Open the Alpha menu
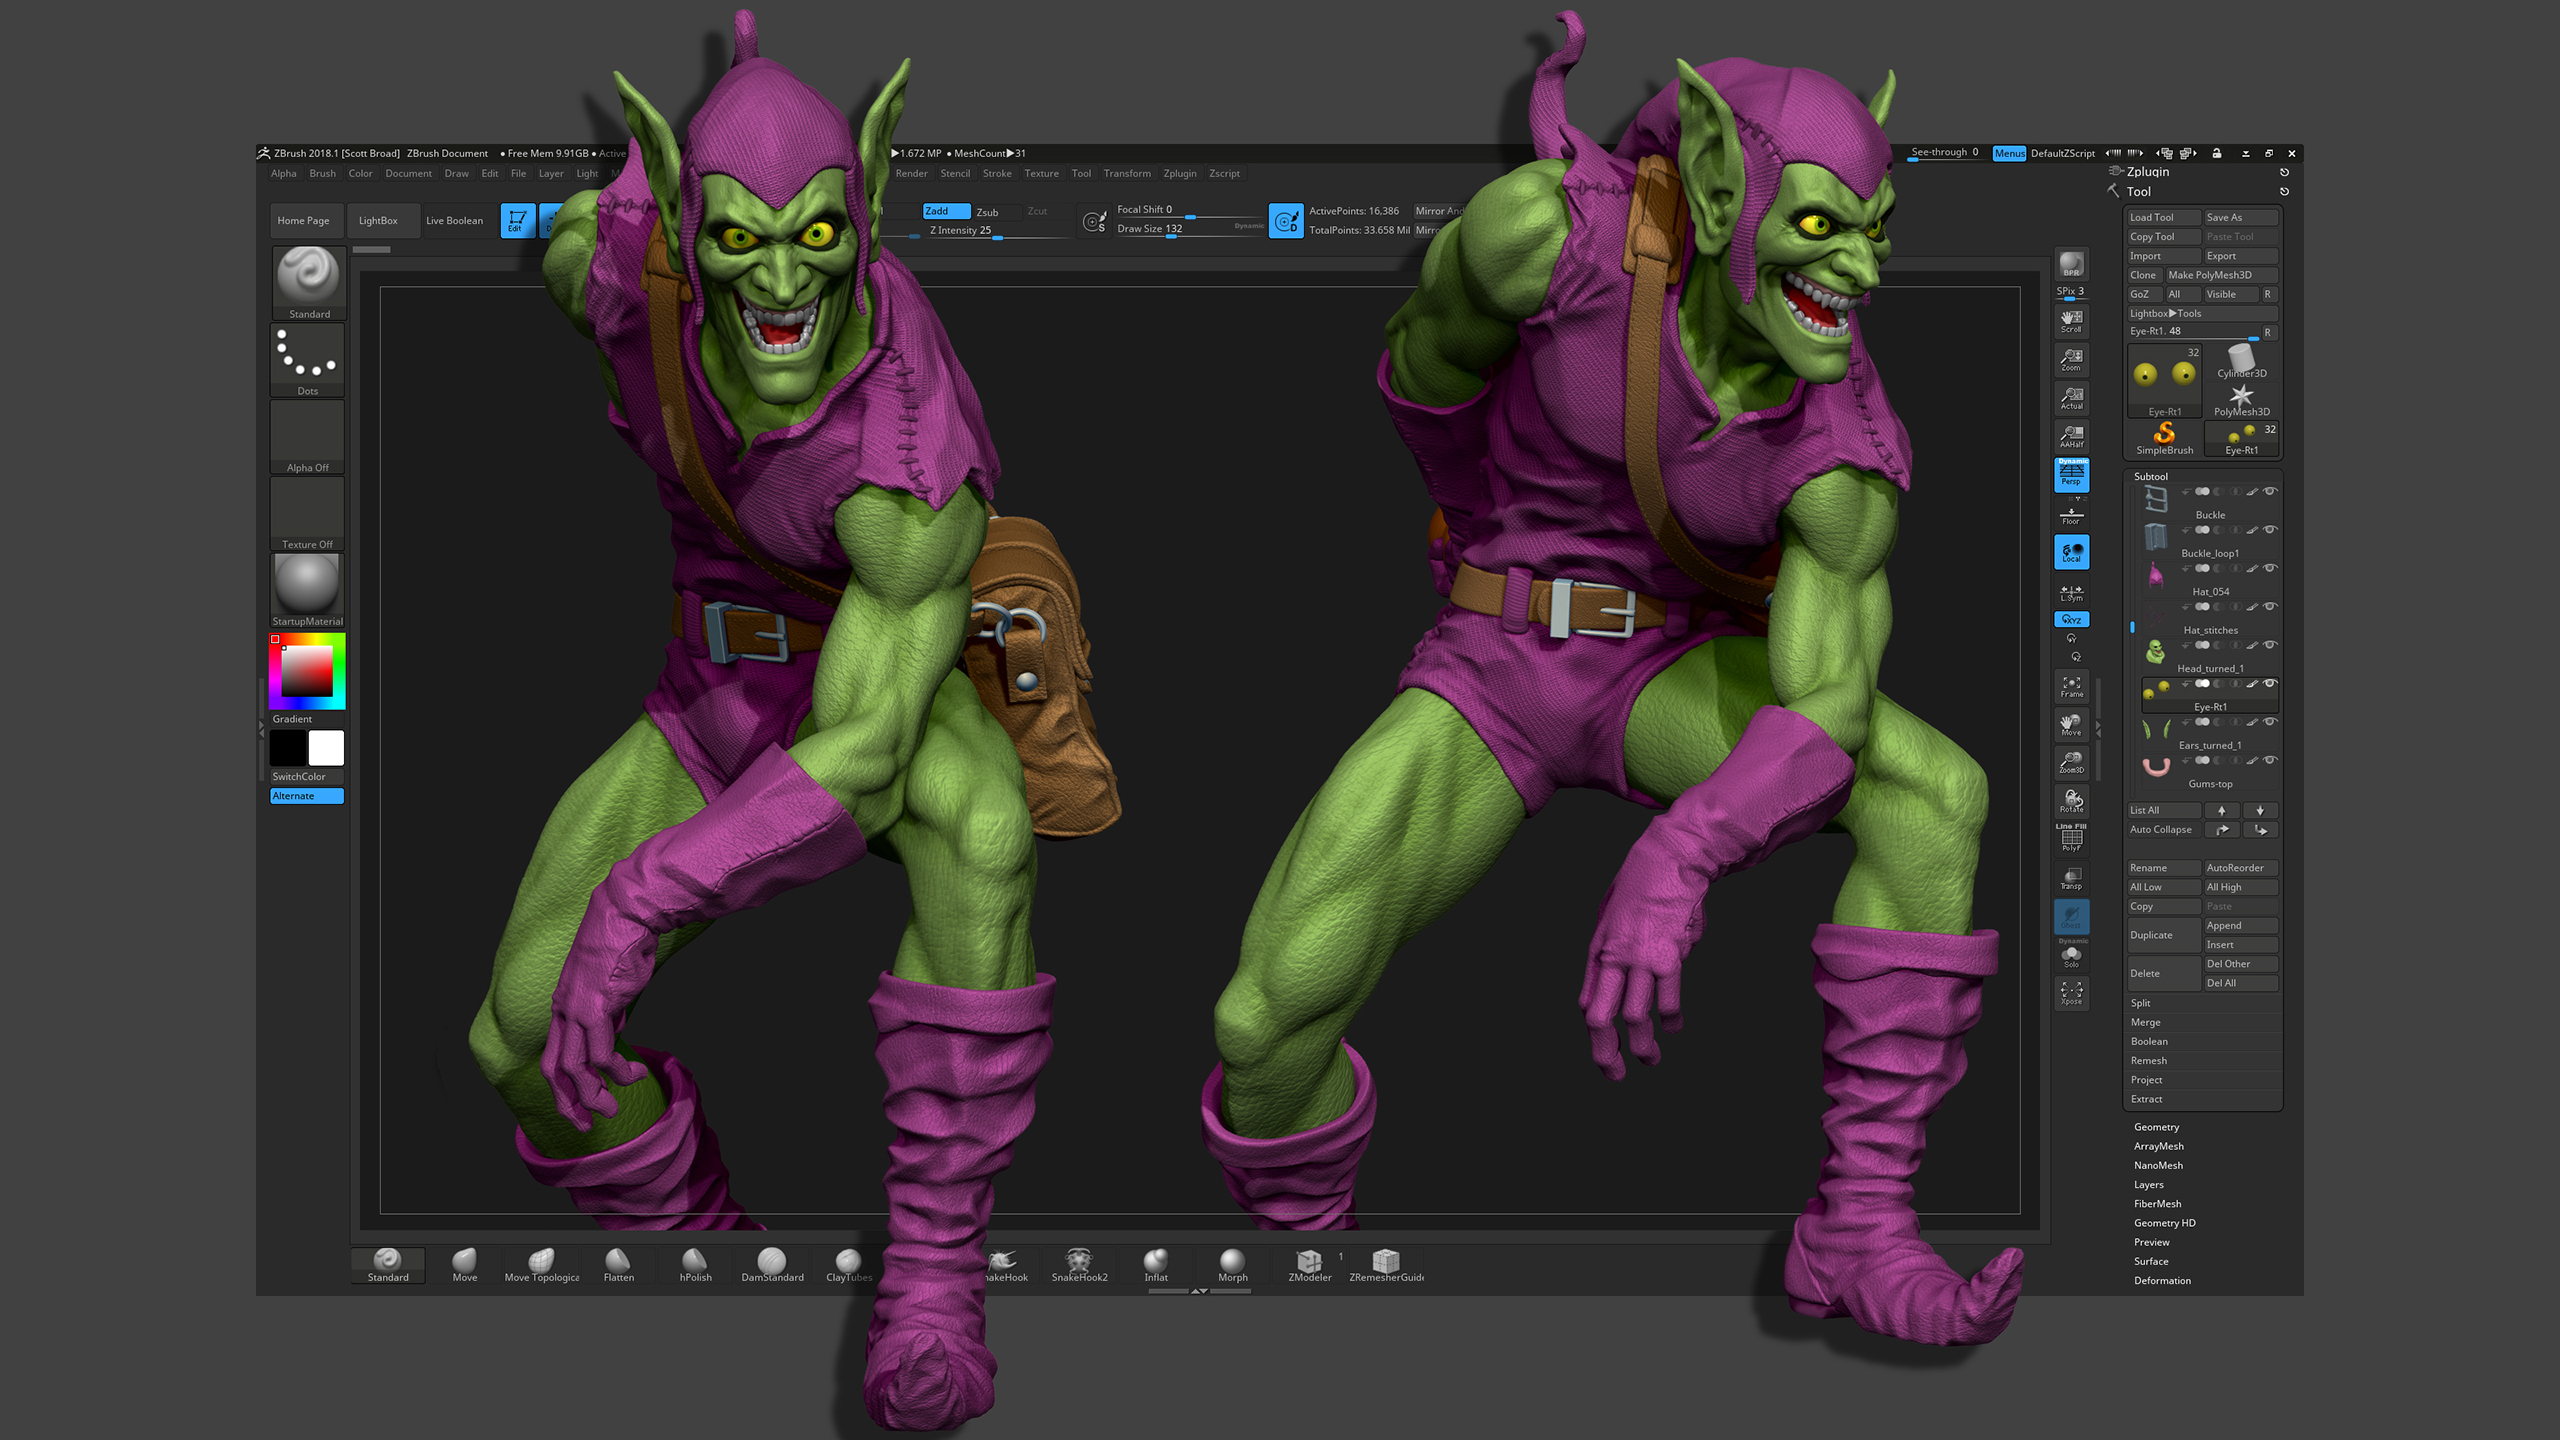The height and width of the screenshot is (1440, 2560). 283,174
